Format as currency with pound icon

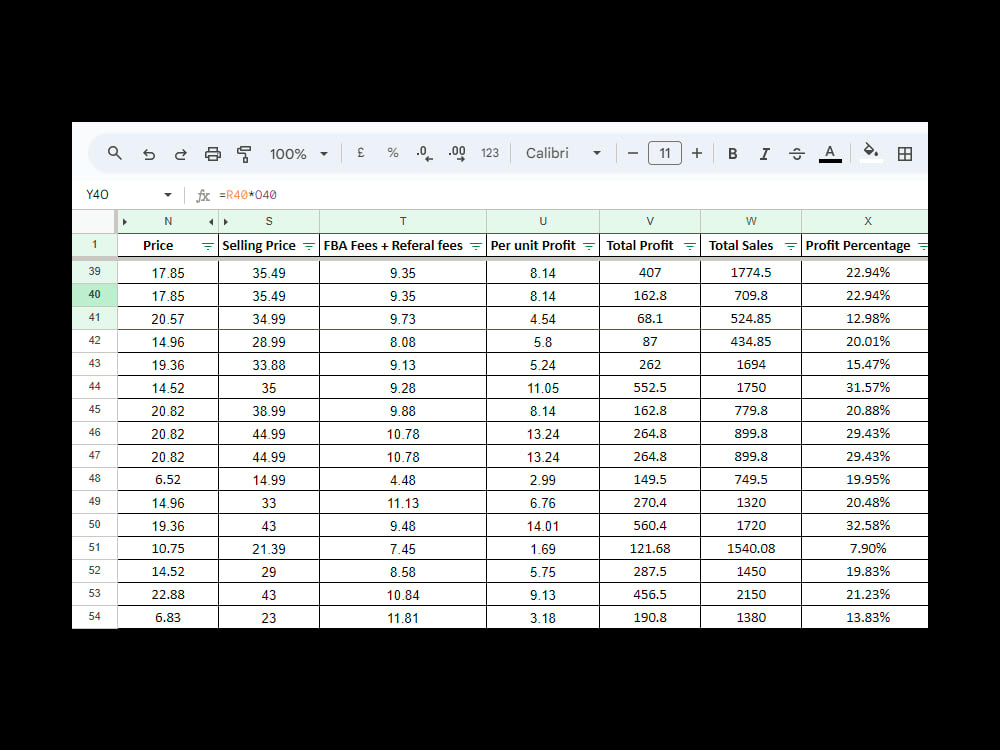[360, 153]
